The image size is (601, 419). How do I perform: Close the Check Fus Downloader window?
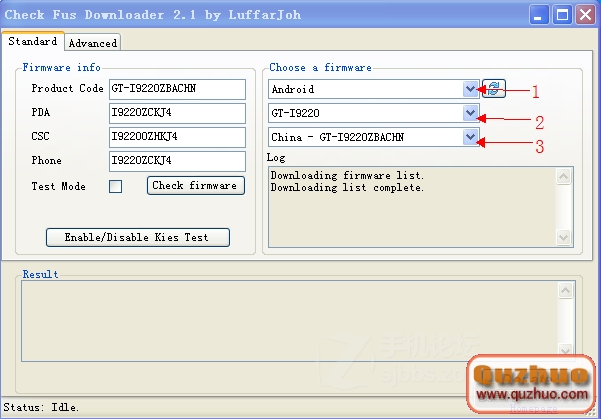pyautogui.click(x=586, y=15)
